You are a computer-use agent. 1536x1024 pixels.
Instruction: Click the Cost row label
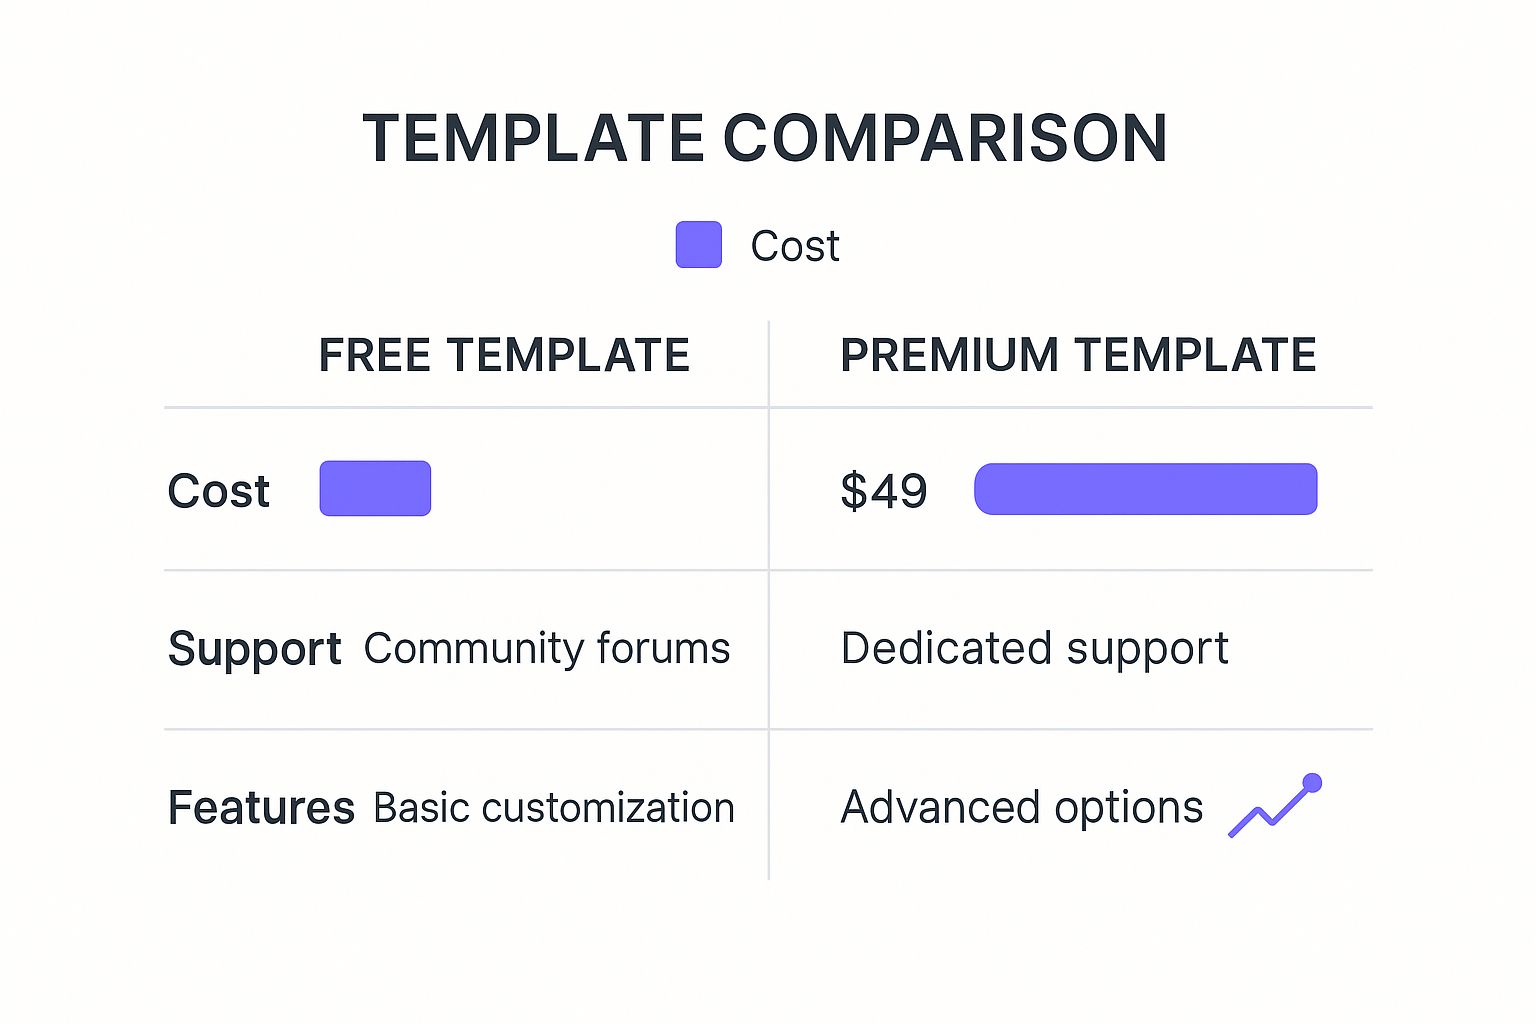[219, 491]
